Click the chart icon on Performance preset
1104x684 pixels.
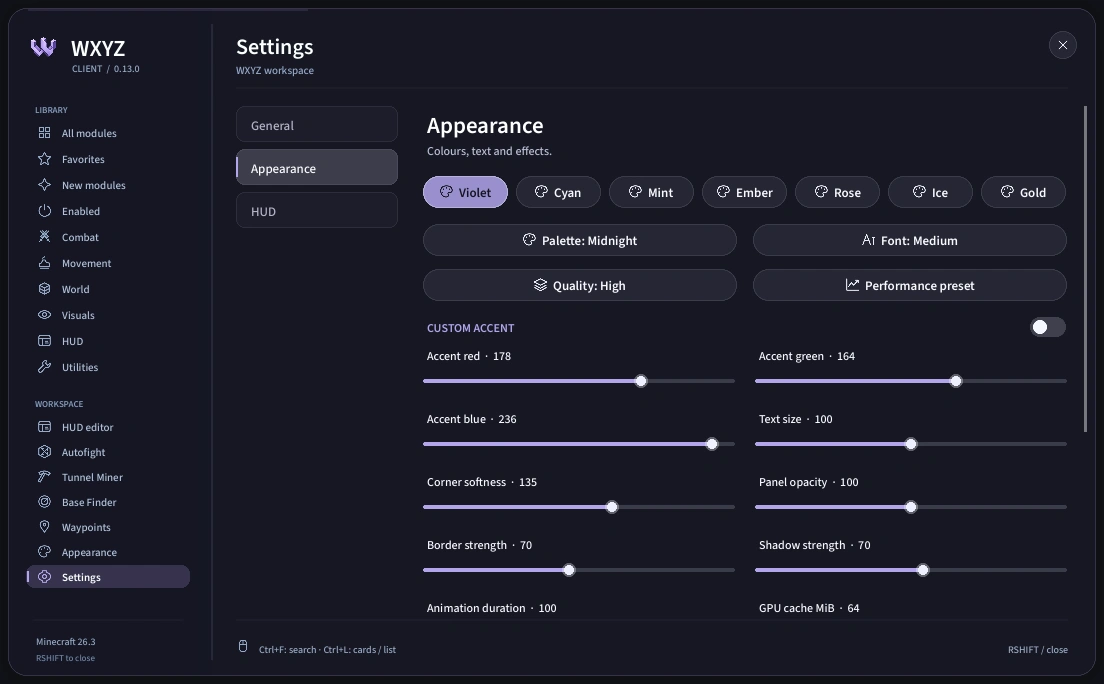pos(852,285)
